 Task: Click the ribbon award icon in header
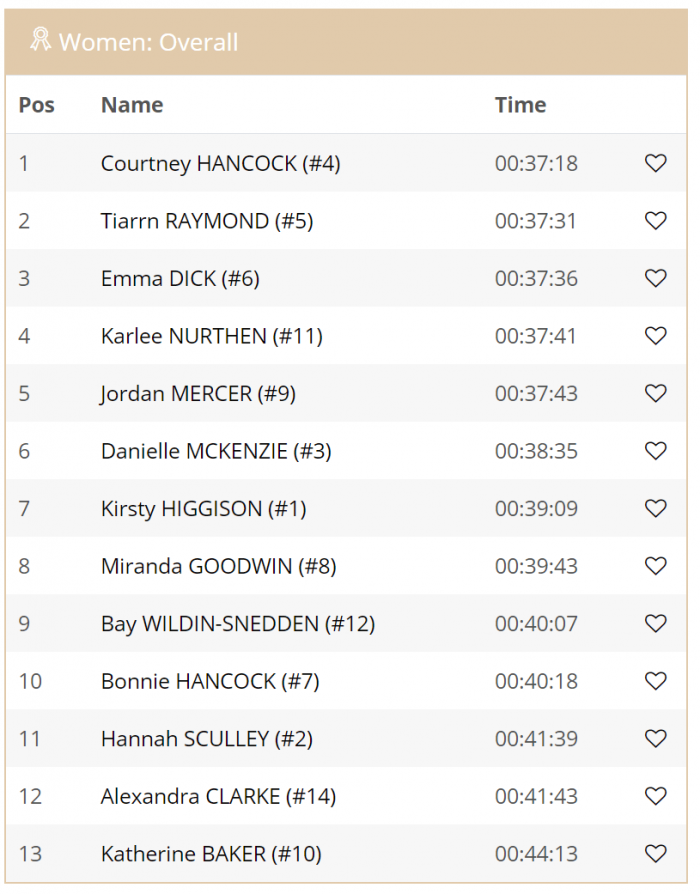40,40
